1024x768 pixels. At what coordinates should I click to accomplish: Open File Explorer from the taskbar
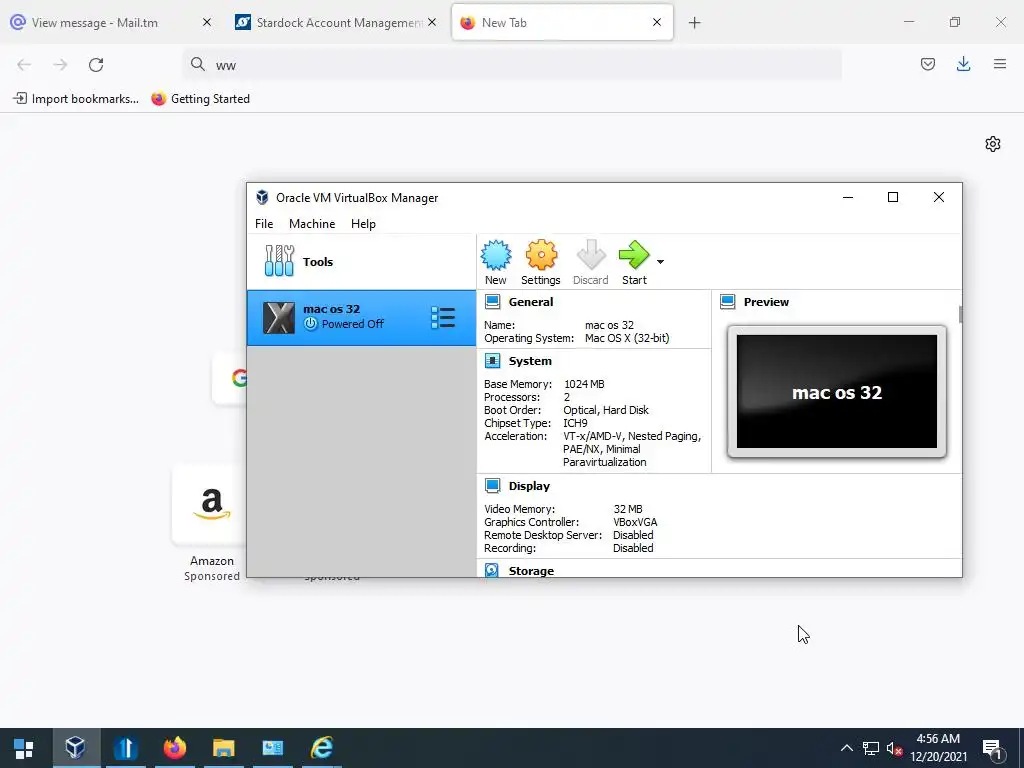(x=223, y=748)
